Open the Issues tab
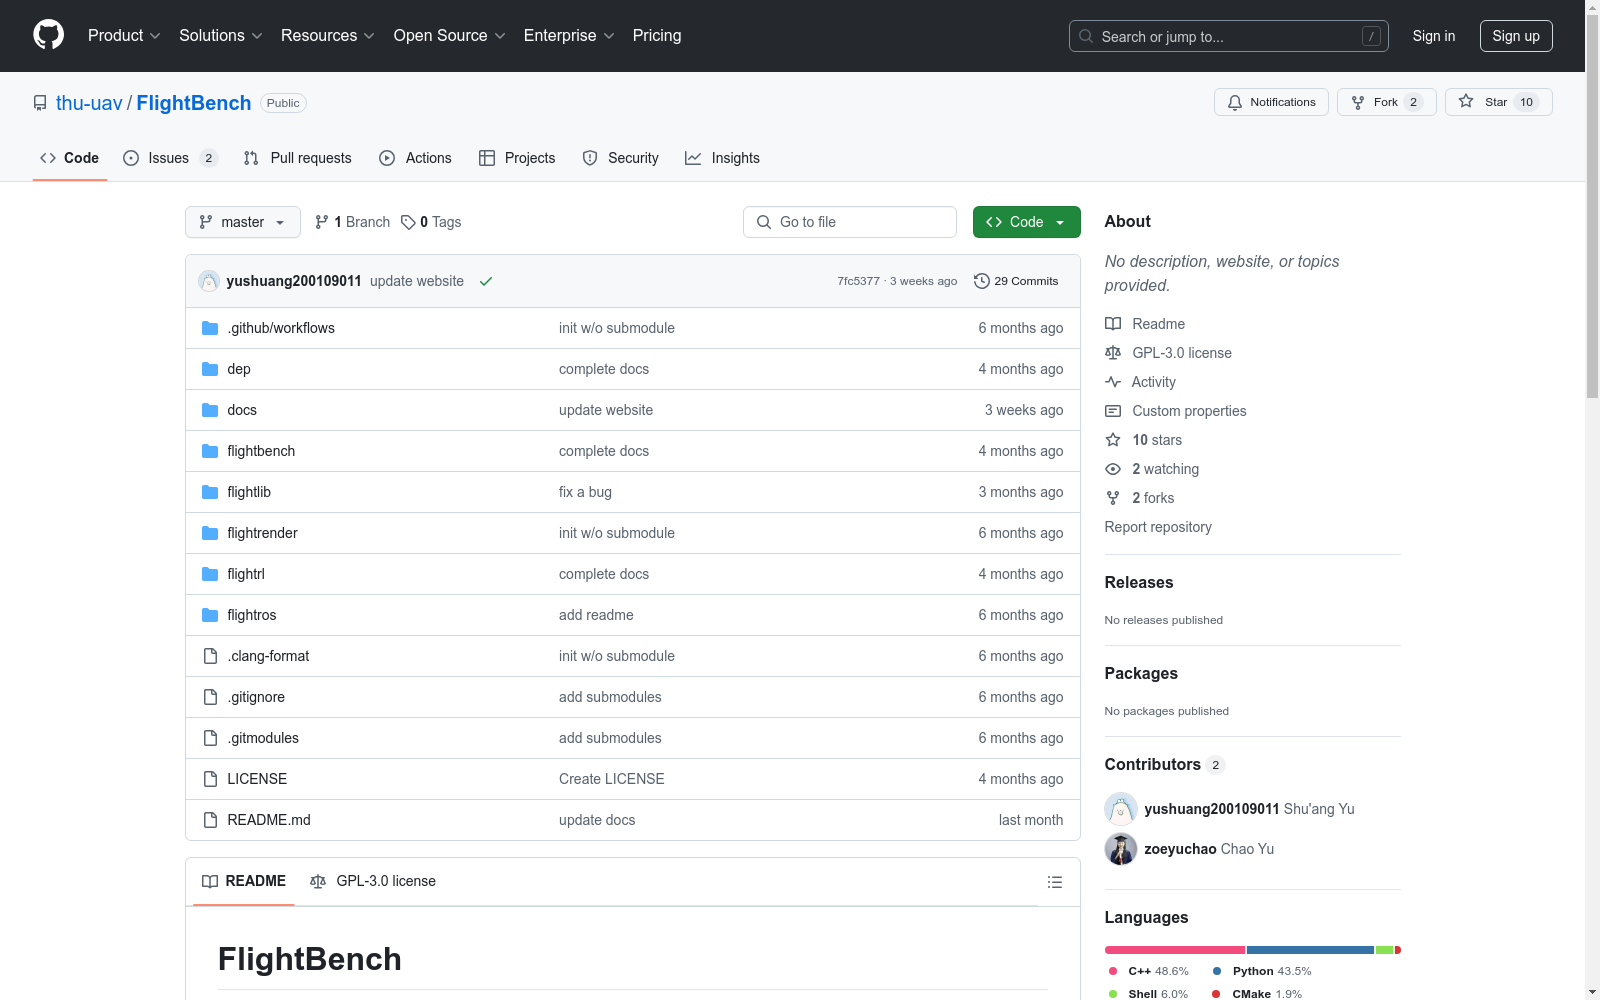Screen dimensions: 1600x1000 pos(170,158)
